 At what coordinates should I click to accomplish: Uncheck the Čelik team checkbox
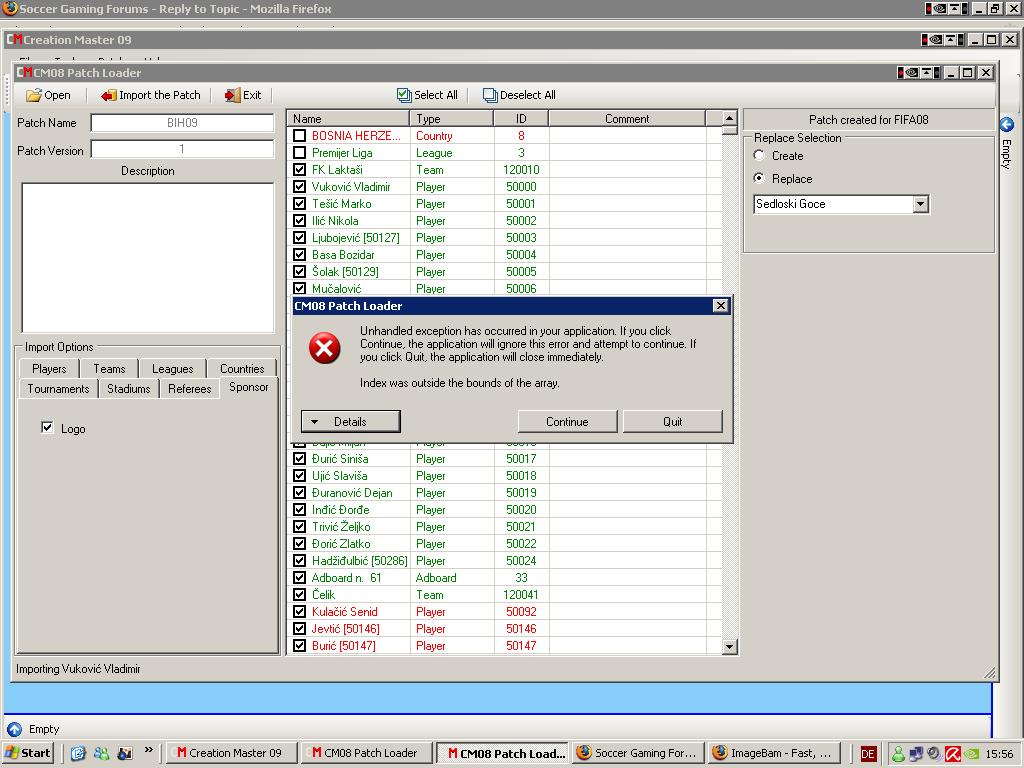299,595
